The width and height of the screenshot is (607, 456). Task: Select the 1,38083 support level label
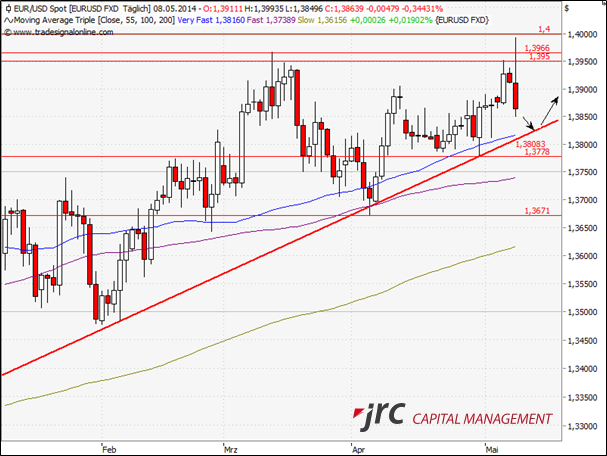[x=531, y=144]
